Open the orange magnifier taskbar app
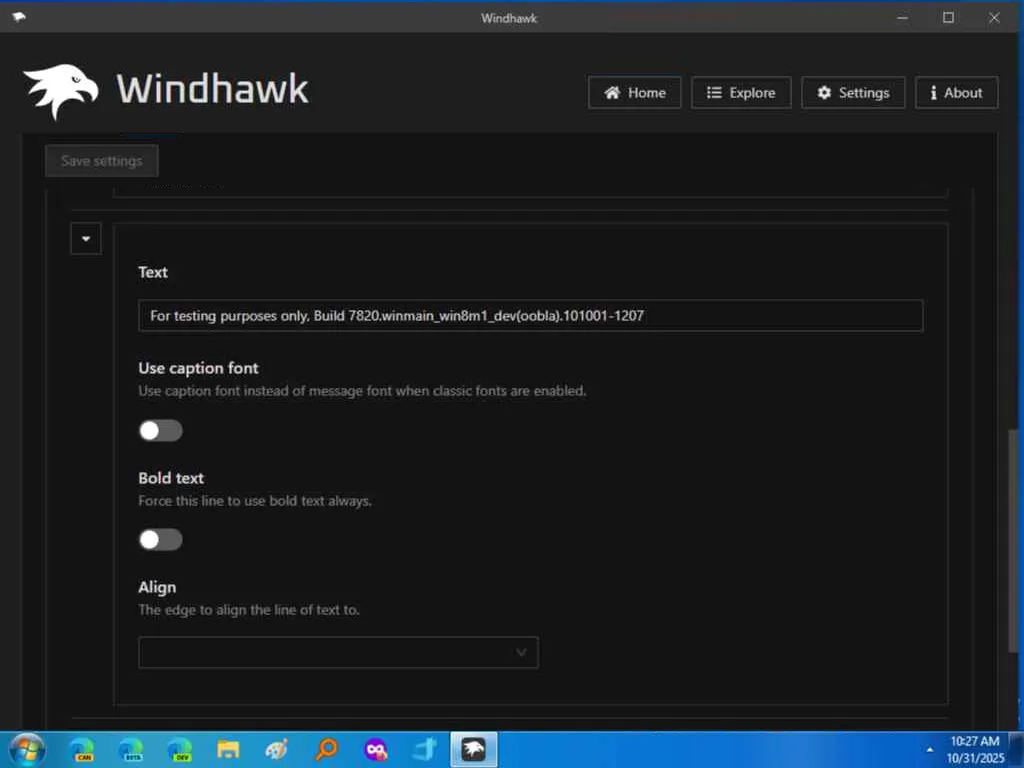 pyautogui.click(x=327, y=749)
